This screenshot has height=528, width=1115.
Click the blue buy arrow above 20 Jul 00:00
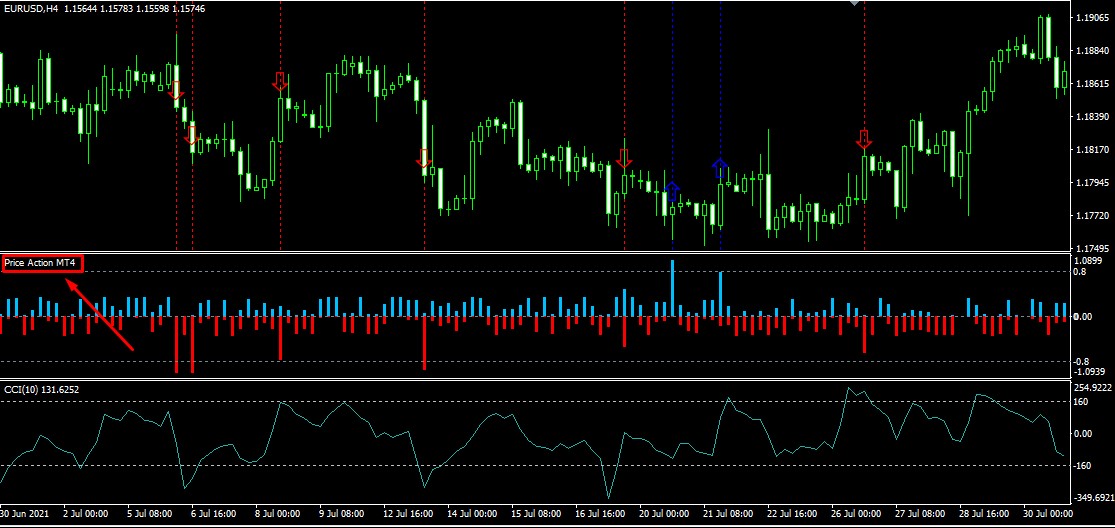pyautogui.click(x=672, y=191)
